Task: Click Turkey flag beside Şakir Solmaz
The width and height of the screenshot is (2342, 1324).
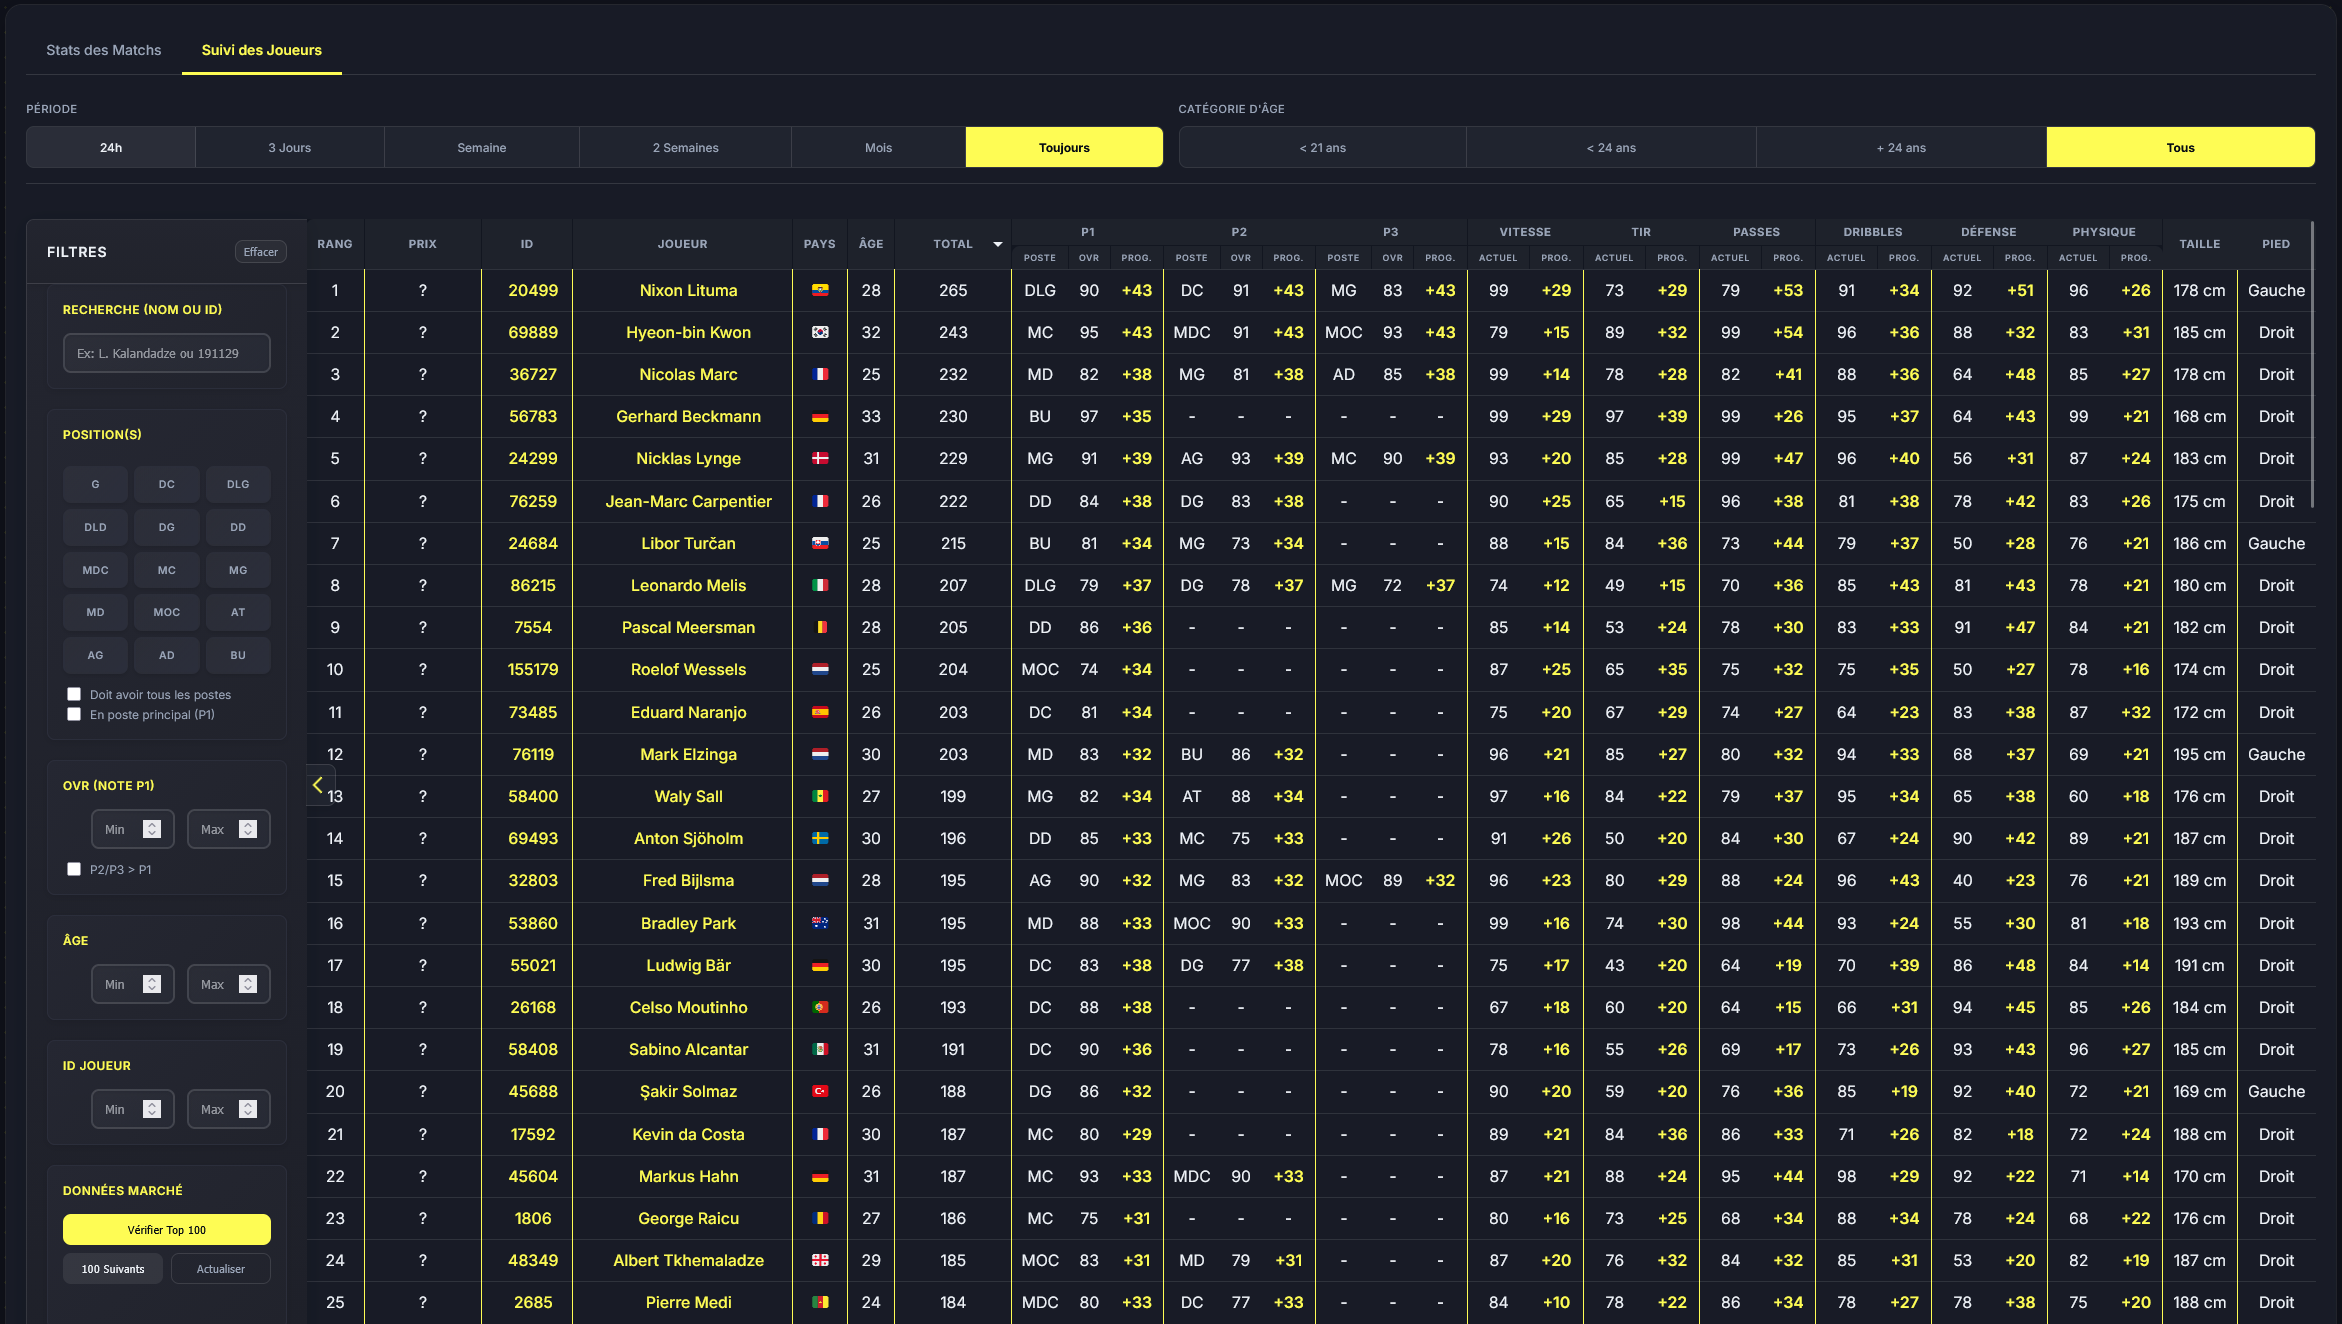Action: [820, 1091]
